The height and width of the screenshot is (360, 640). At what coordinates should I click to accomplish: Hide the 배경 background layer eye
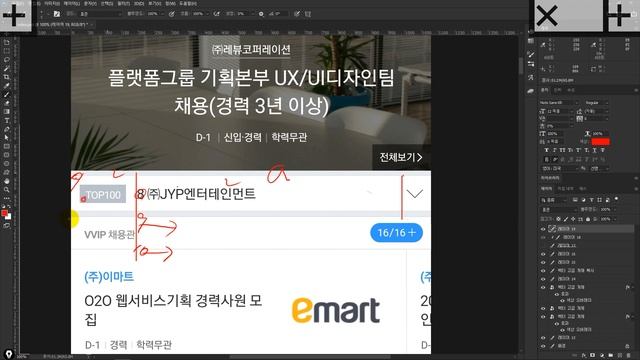(x=543, y=346)
